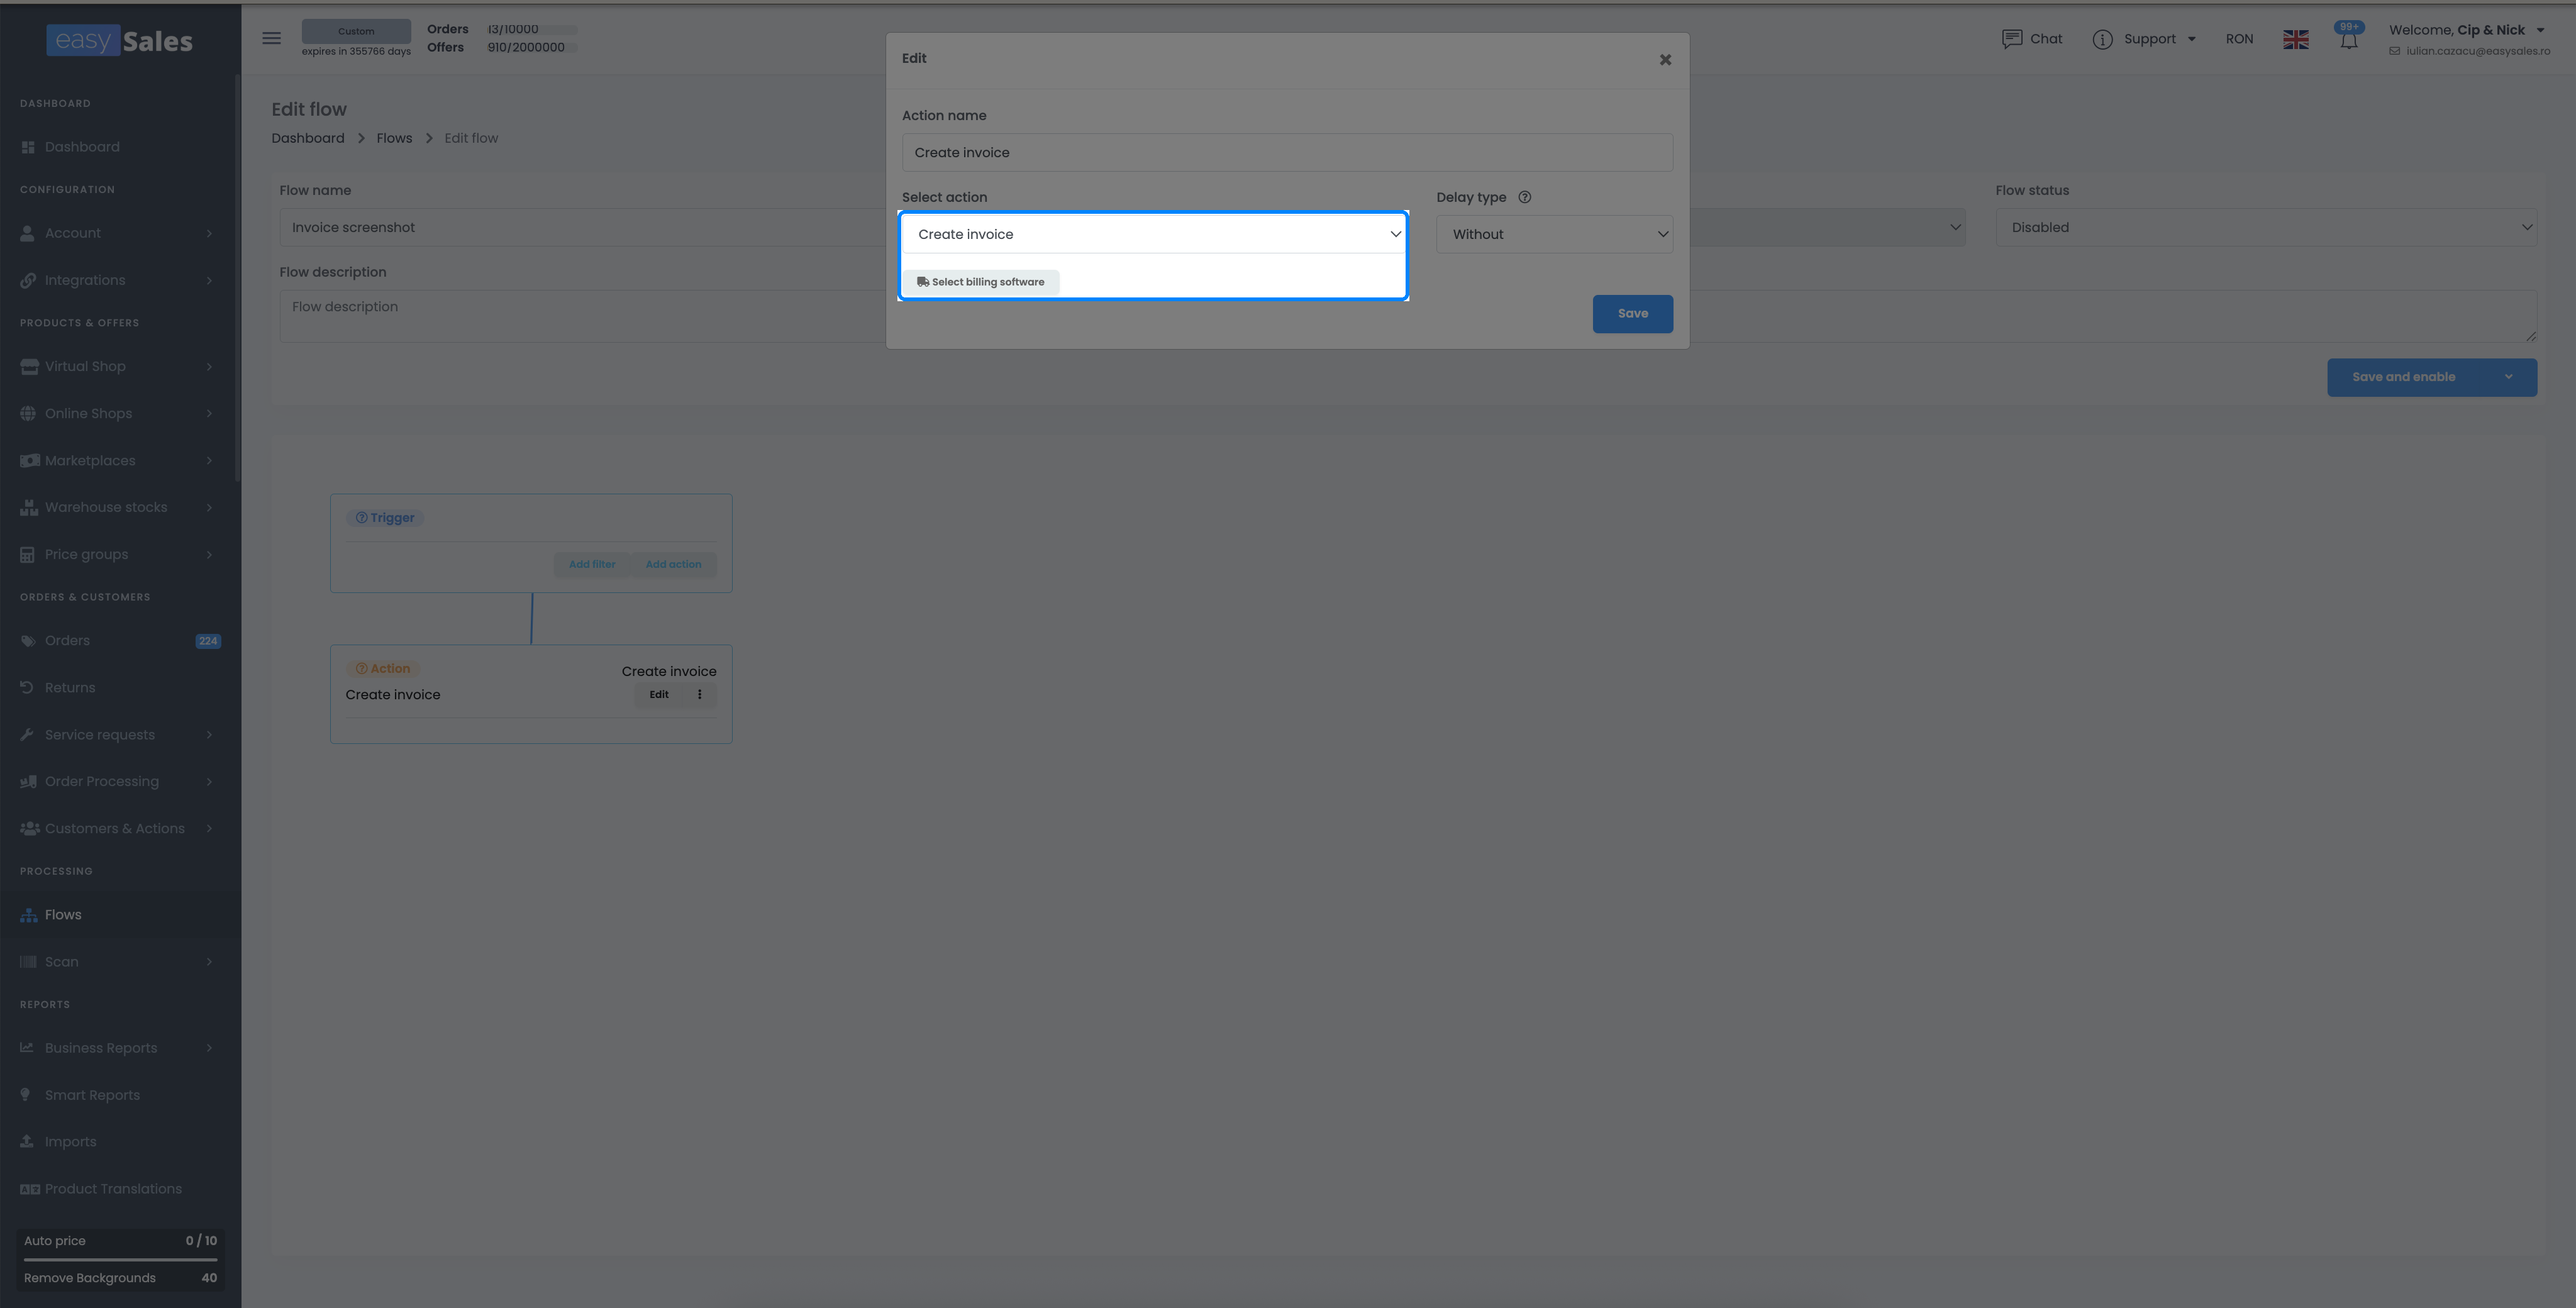Click the Warehouse stocks icon
Viewport: 2576px width, 1308px height.
coord(29,507)
